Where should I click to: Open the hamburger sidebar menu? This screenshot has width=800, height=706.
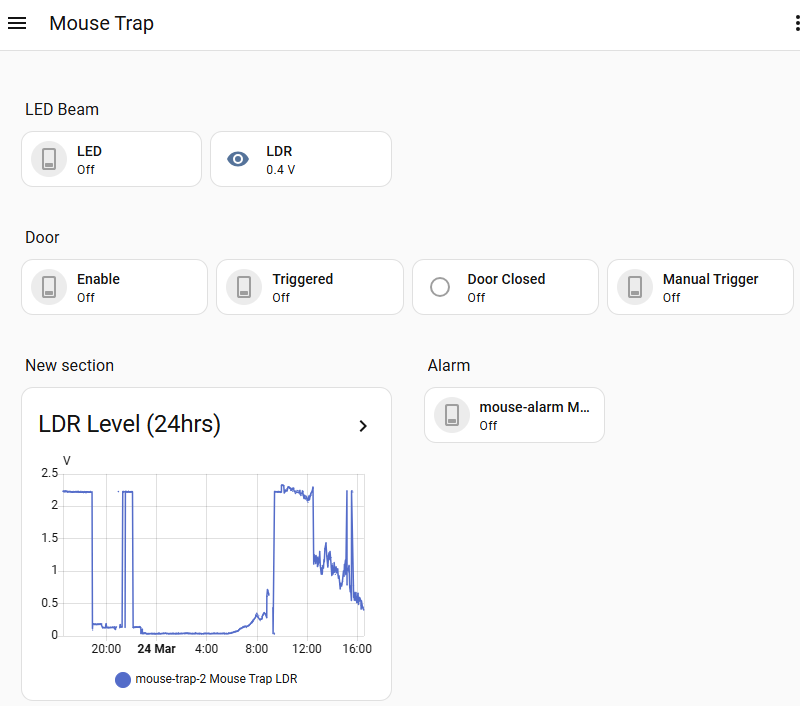(17, 23)
